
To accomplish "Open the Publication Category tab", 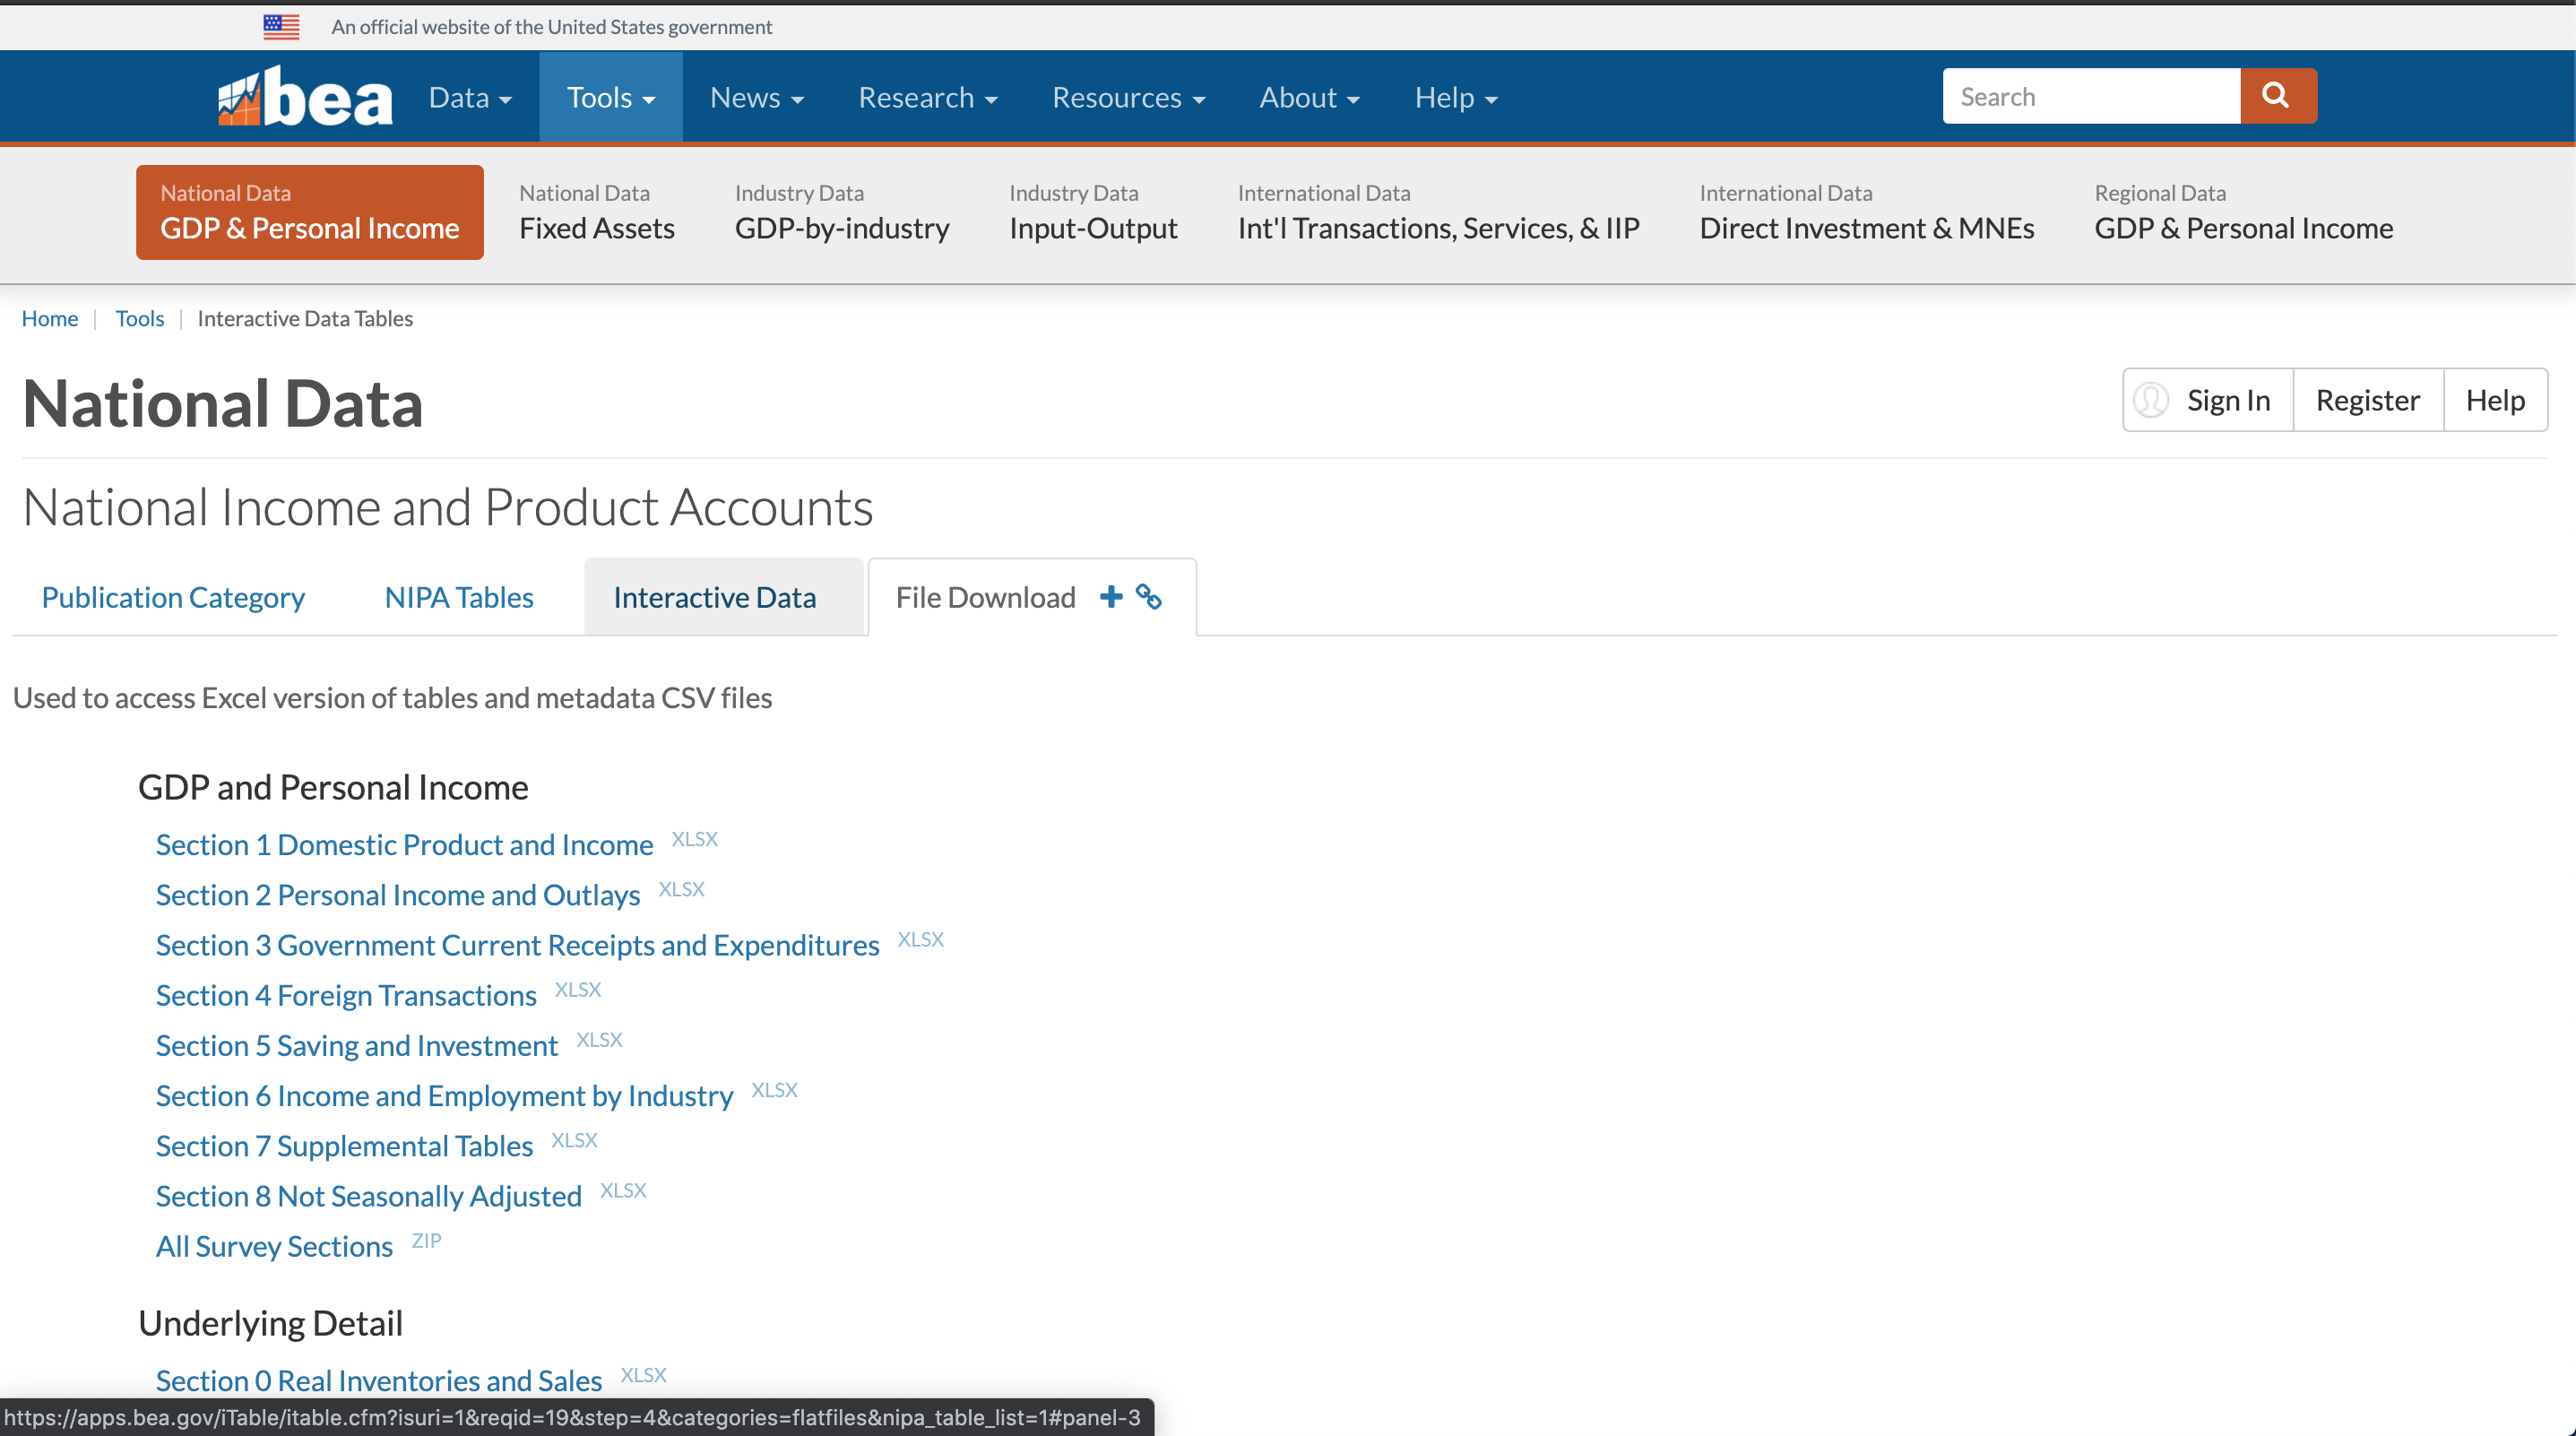I will point(173,597).
